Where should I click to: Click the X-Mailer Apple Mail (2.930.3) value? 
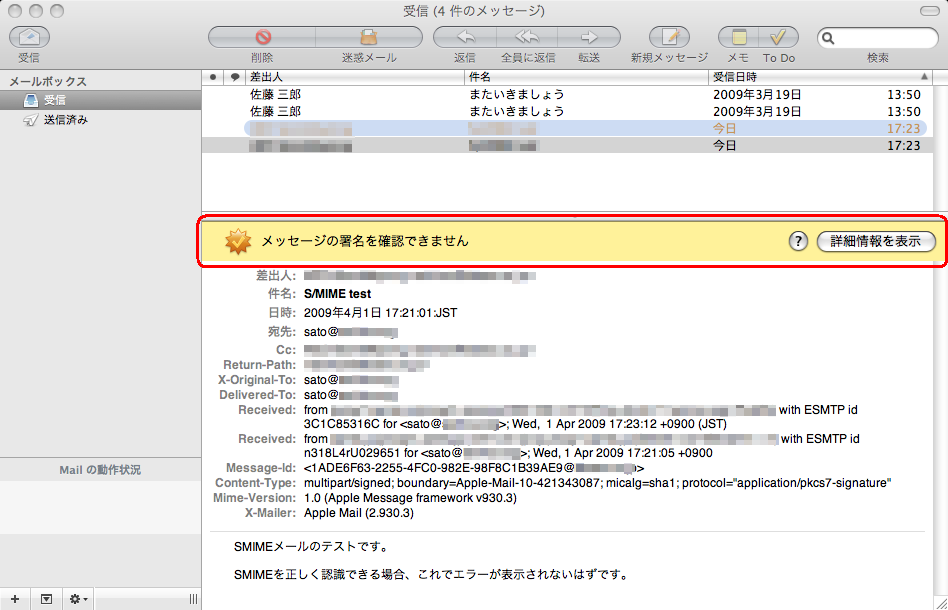click(359, 513)
